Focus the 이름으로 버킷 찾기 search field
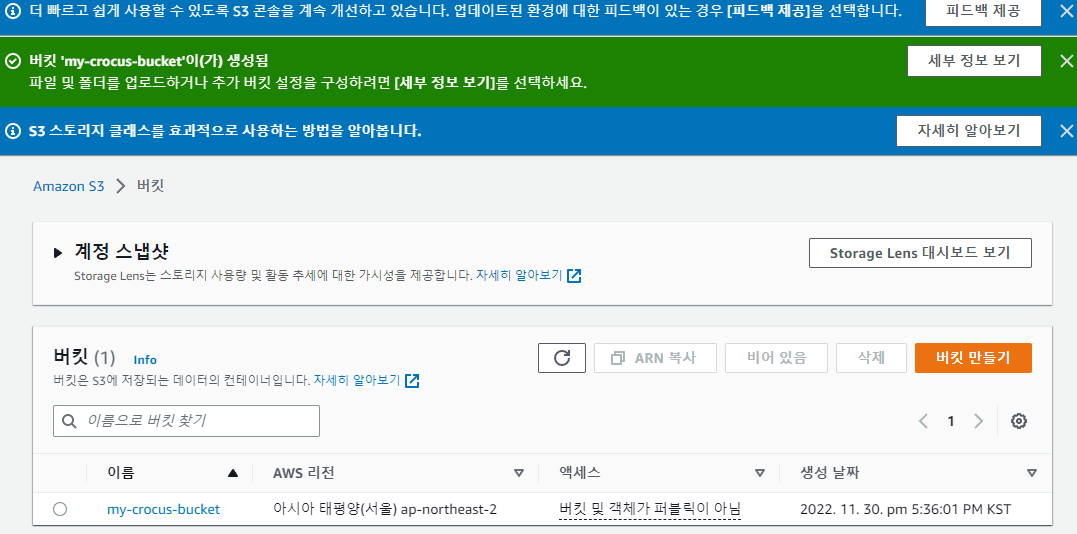1077x534 pixels. 186,421
